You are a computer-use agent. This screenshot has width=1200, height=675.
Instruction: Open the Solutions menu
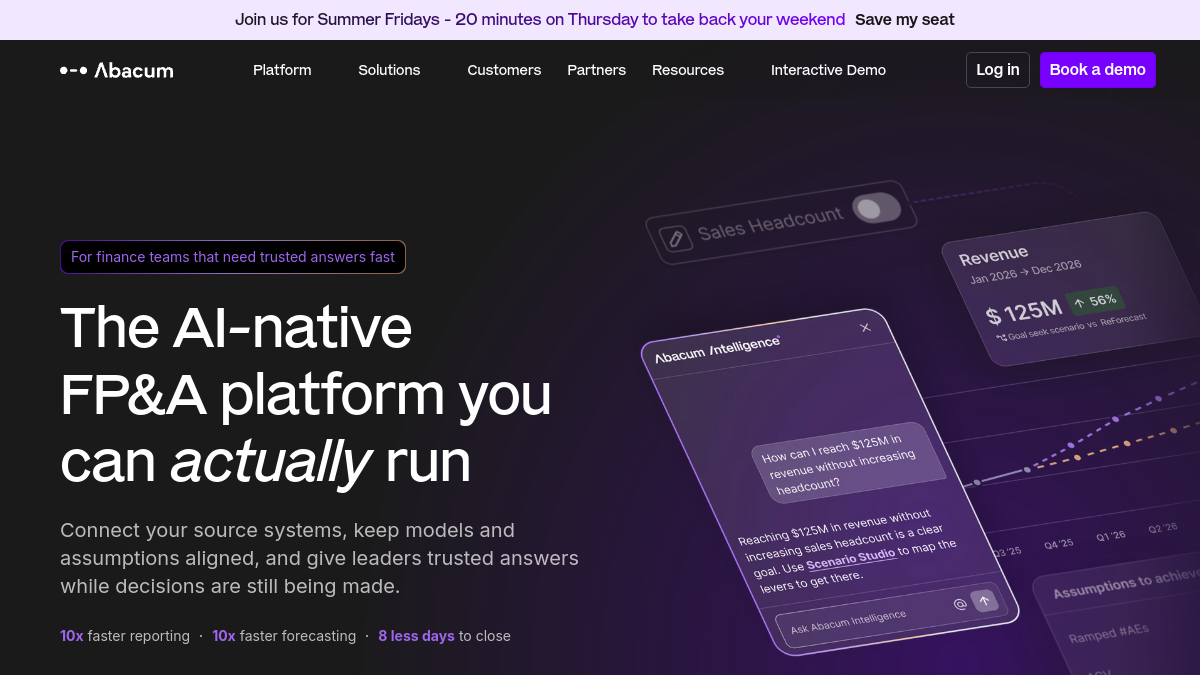(389, 70)
